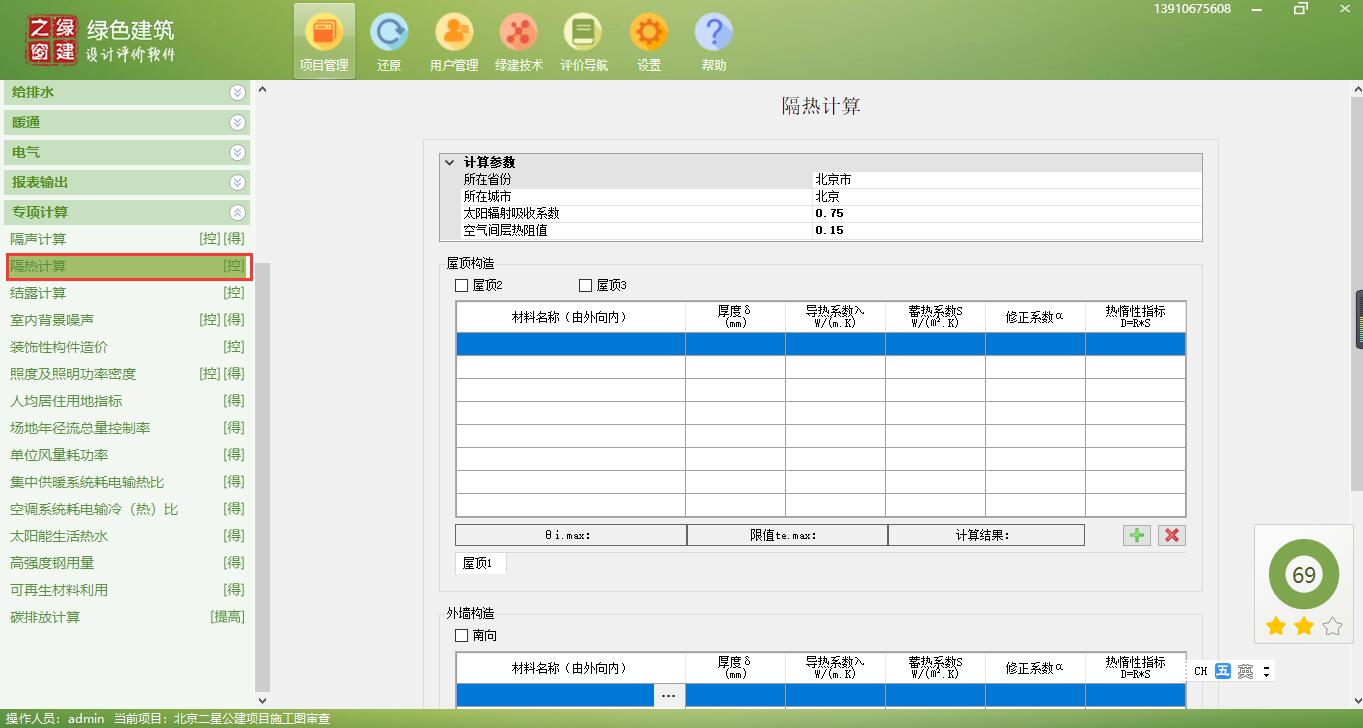The image size is (1363, 728).
Task: Click 材料名称 header in roof table
Action: pyautogui.click(x=570, y=317)
